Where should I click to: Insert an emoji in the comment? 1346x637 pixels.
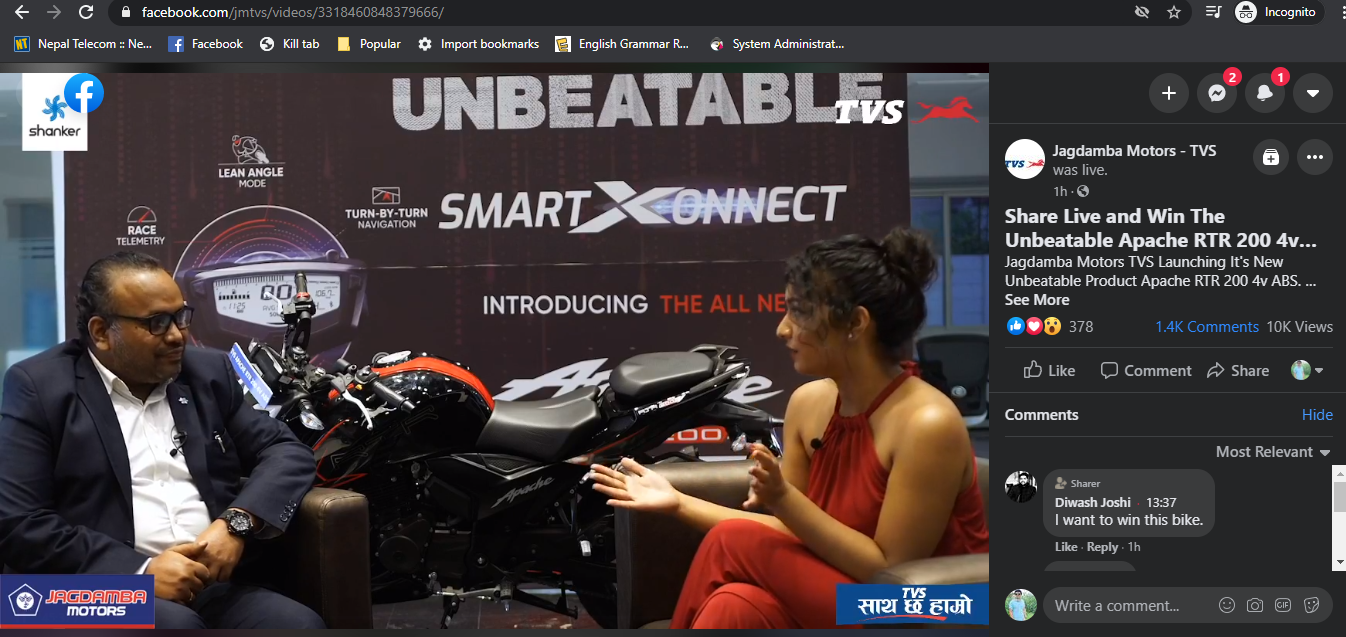point(1226,605)
